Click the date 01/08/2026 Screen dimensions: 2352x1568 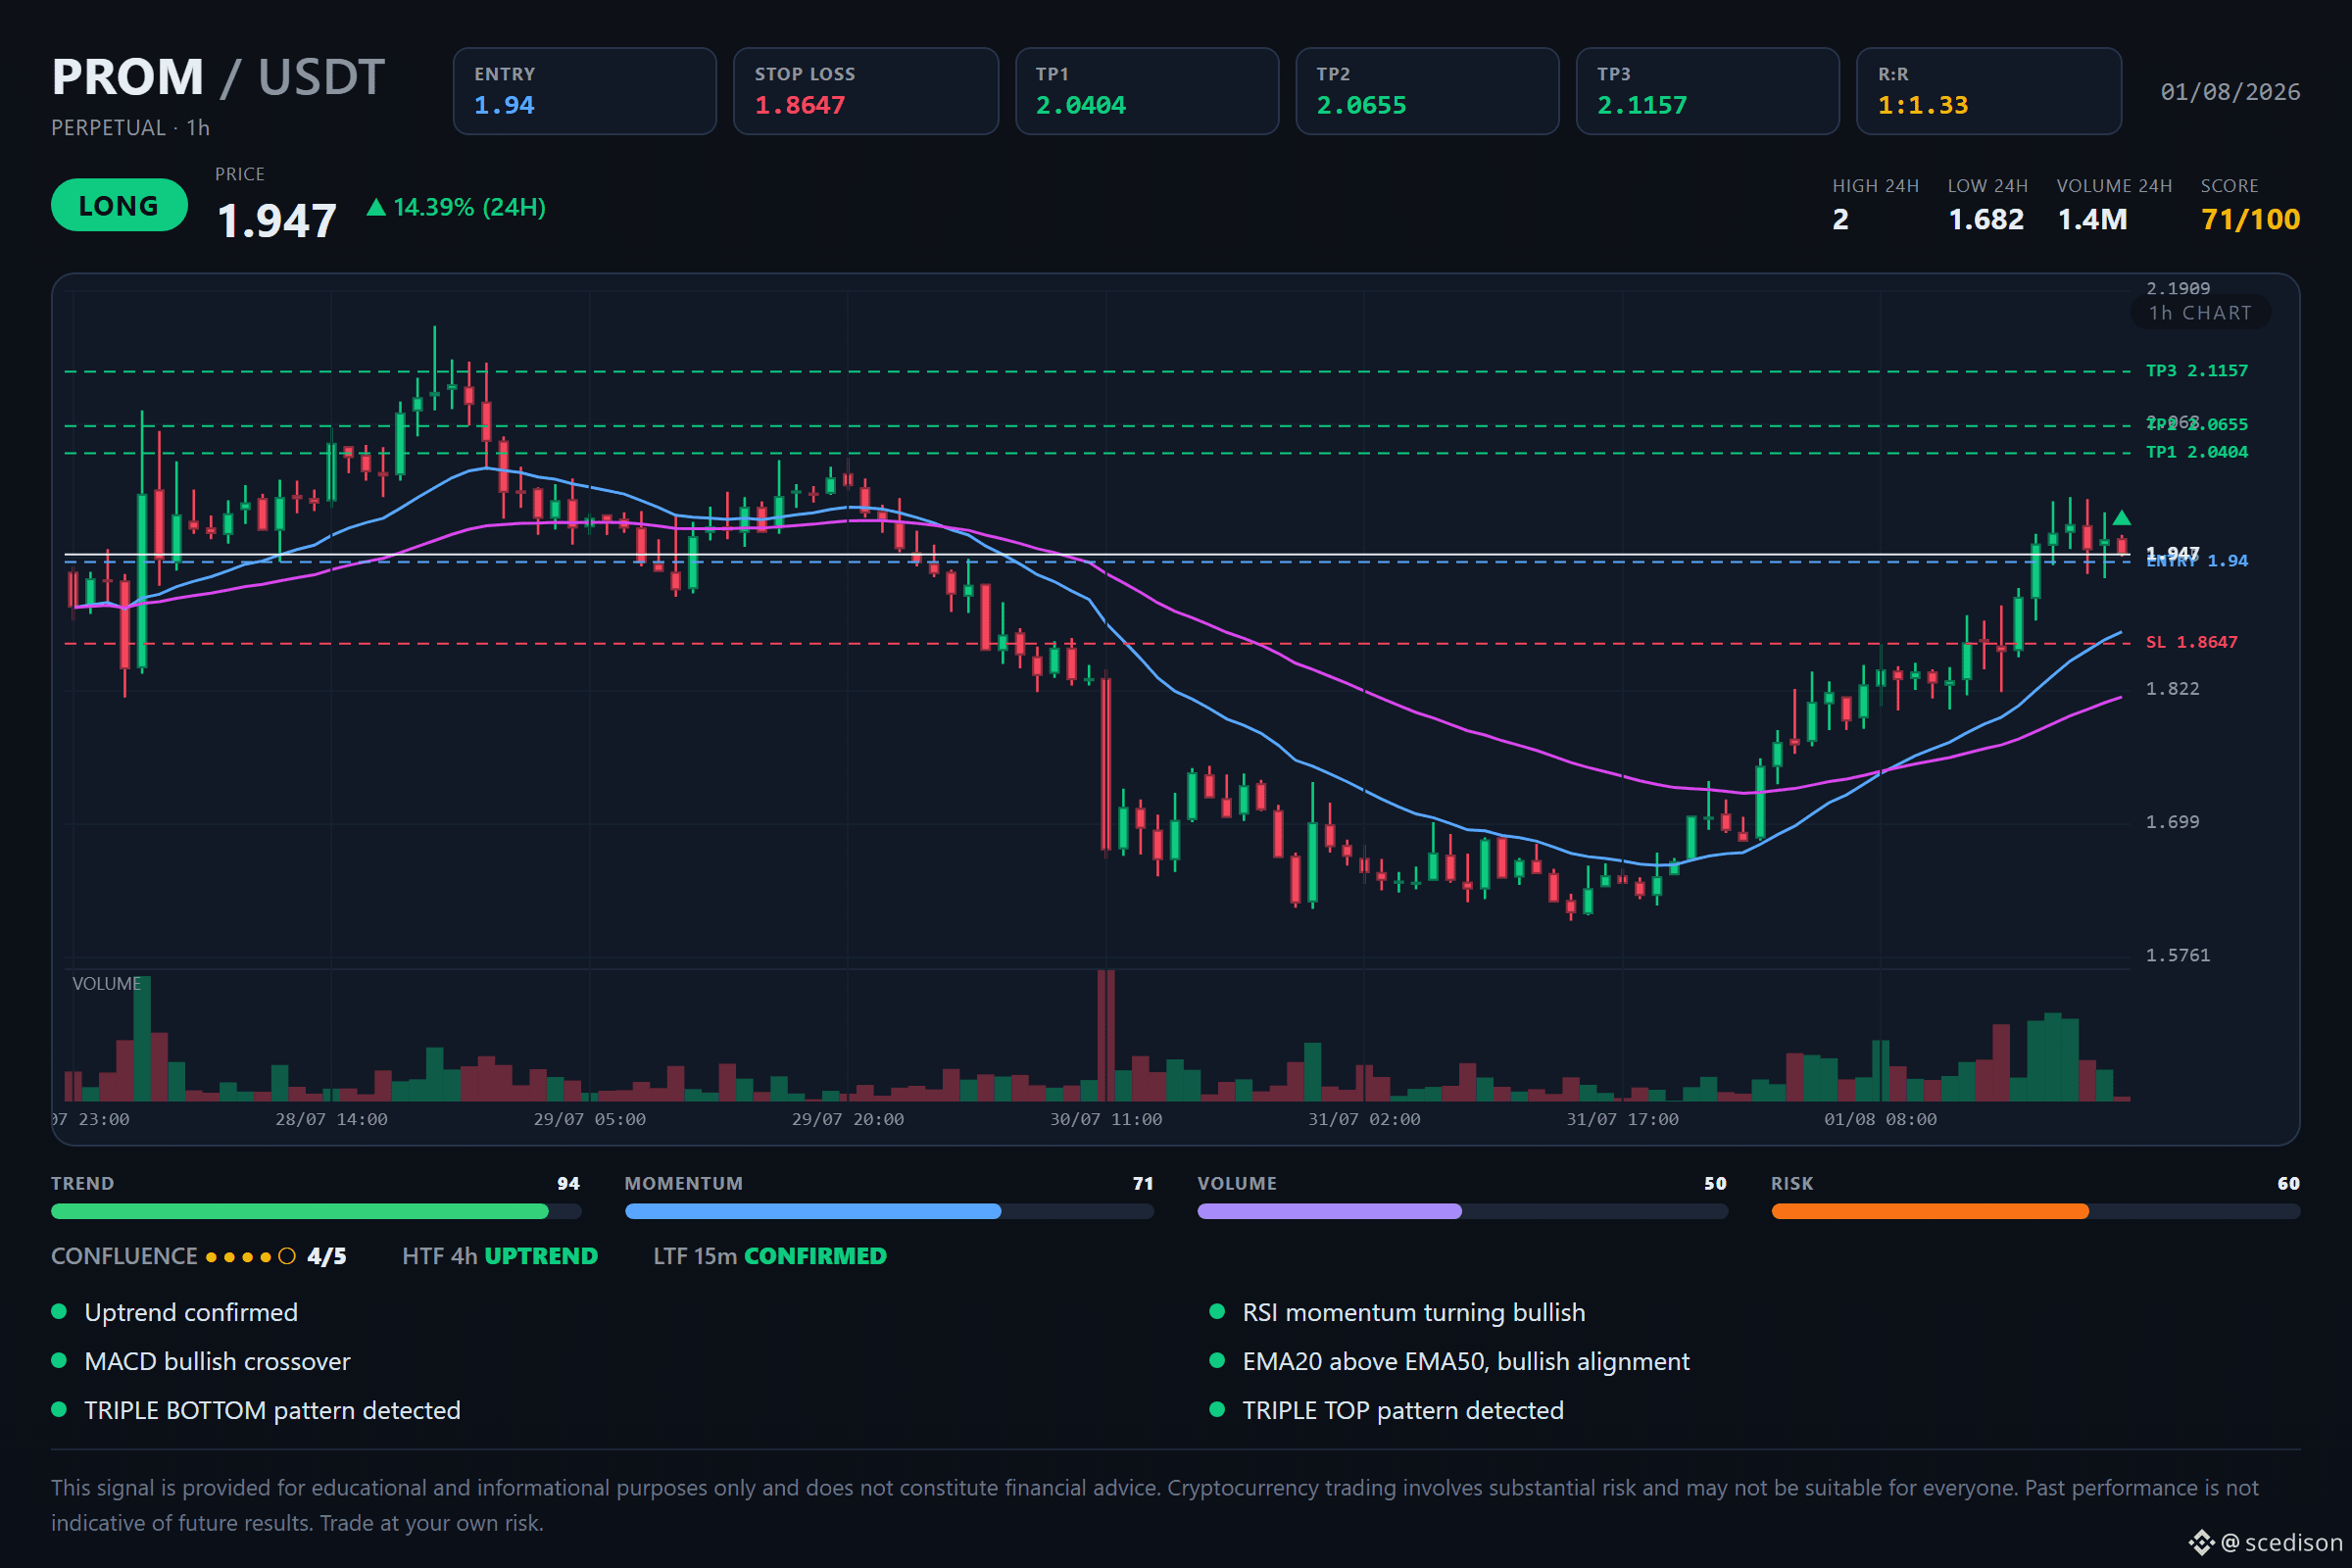pos(2230,92)
